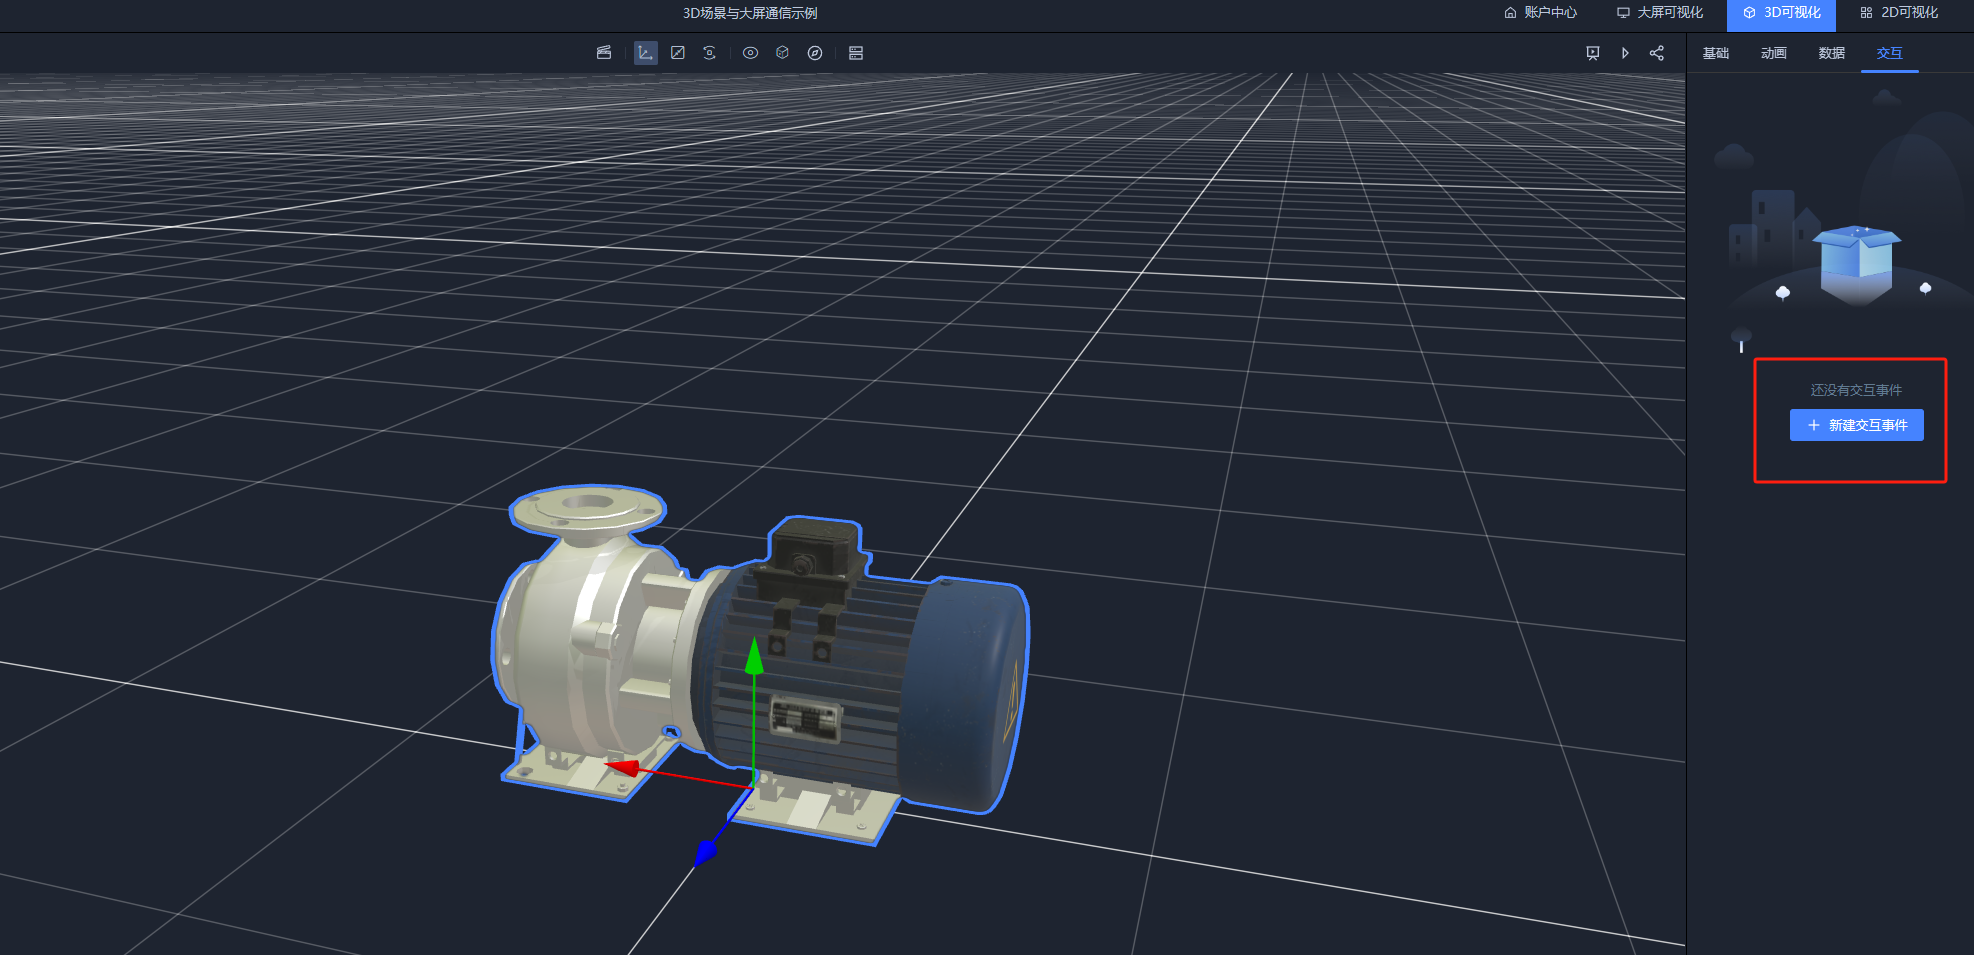Select the rotate tool icon

(710, 53)
